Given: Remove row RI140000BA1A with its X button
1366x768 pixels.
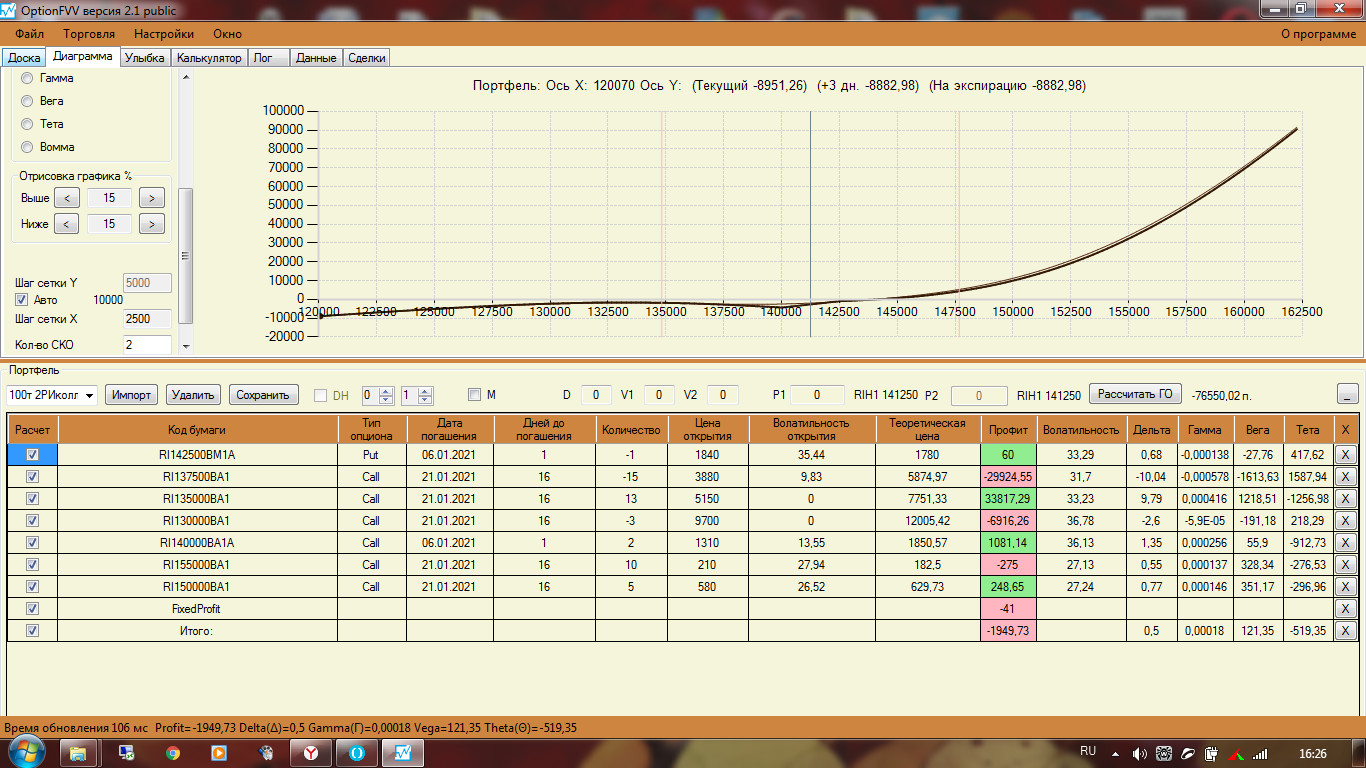Looking at the screenshot, I should point(1345,542).
